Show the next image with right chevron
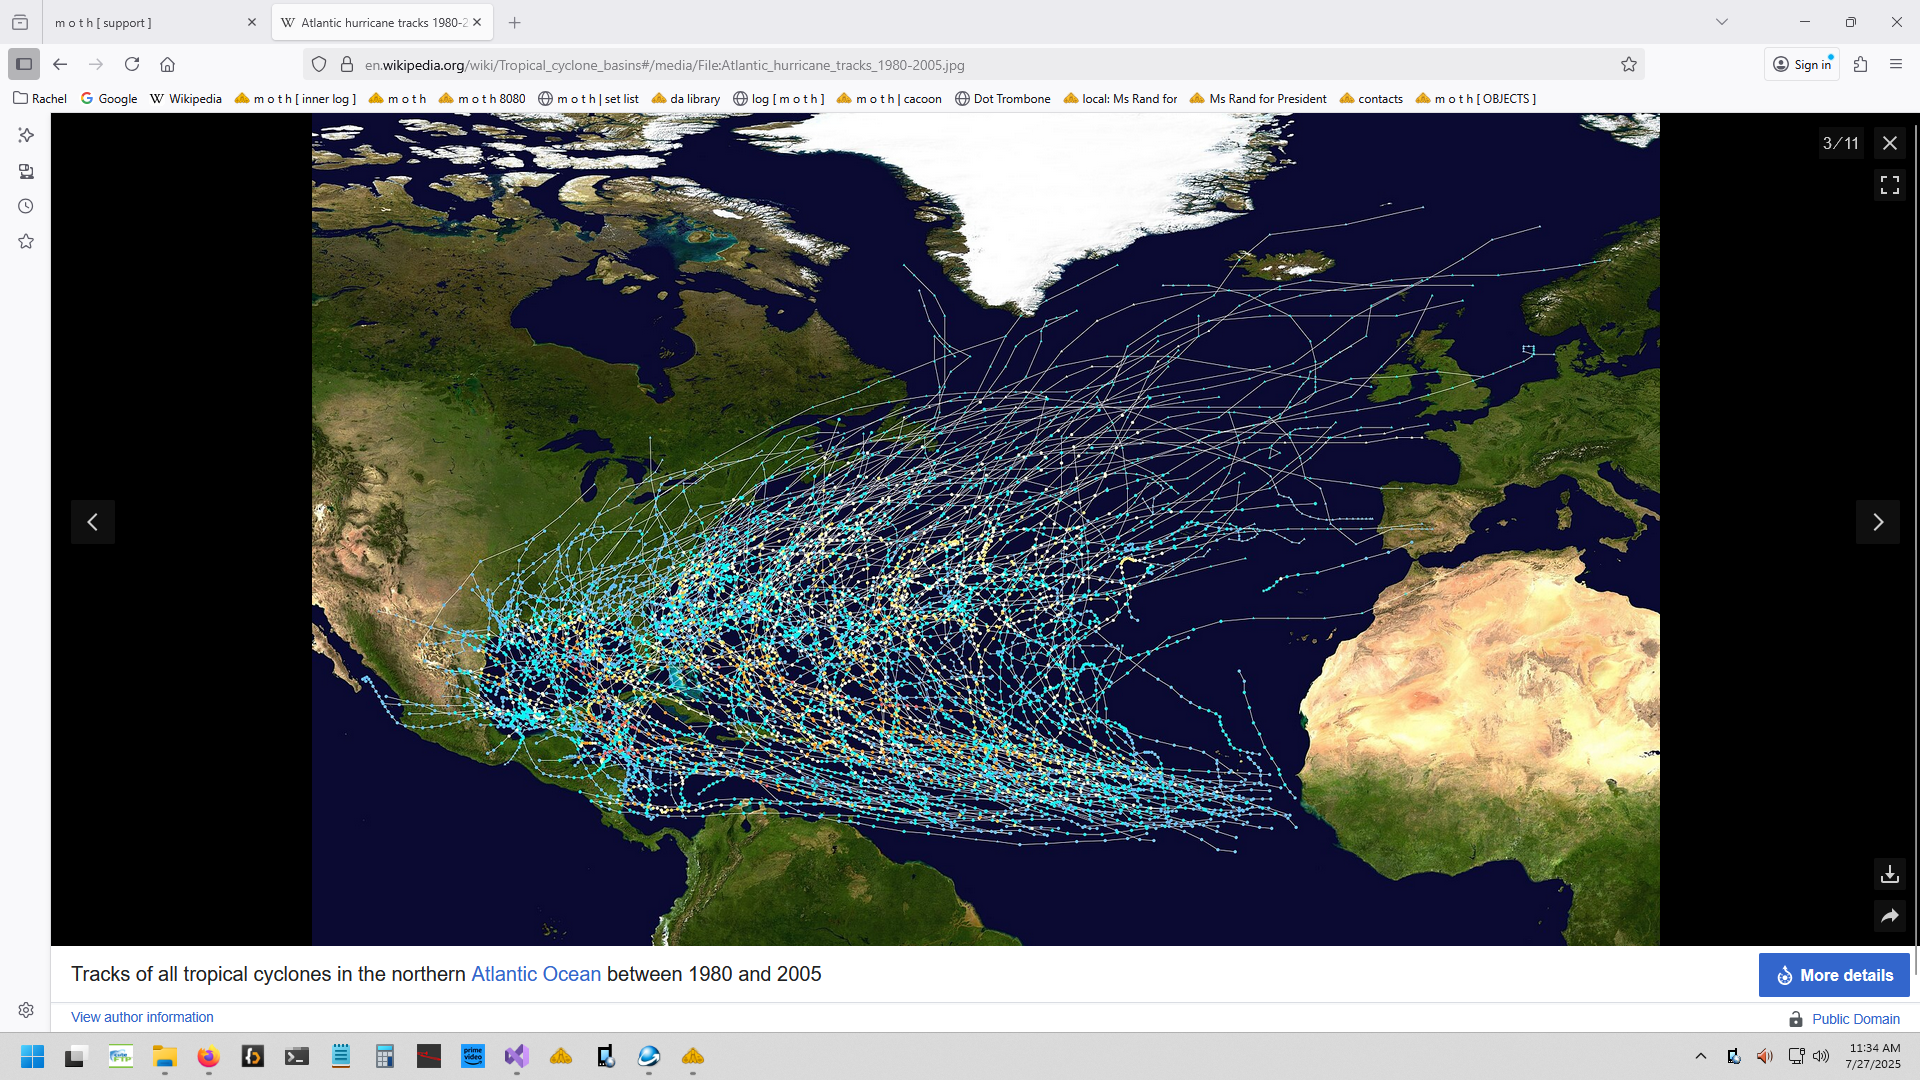The width and height of the screenshot is (1920, 1080). (1877, 522)
